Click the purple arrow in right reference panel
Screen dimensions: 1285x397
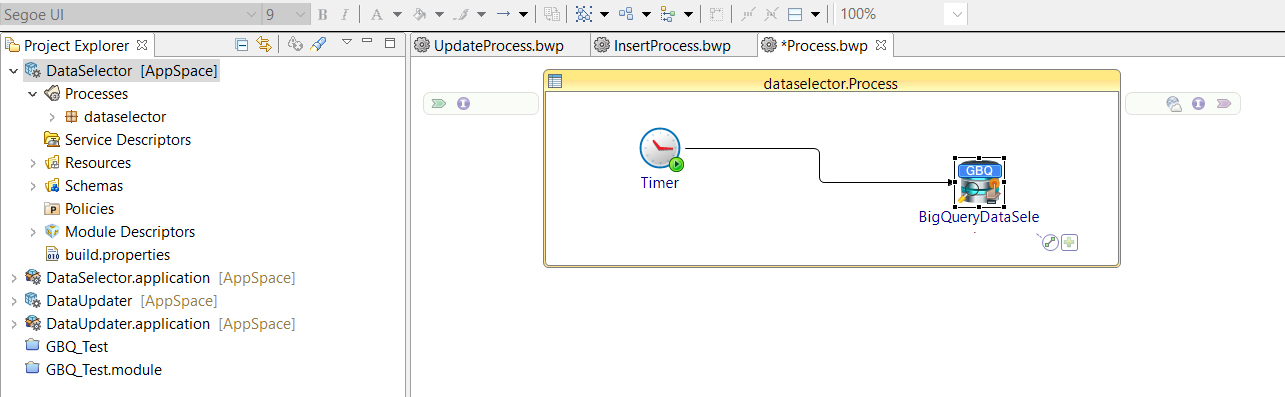(x=1223, y=103)
